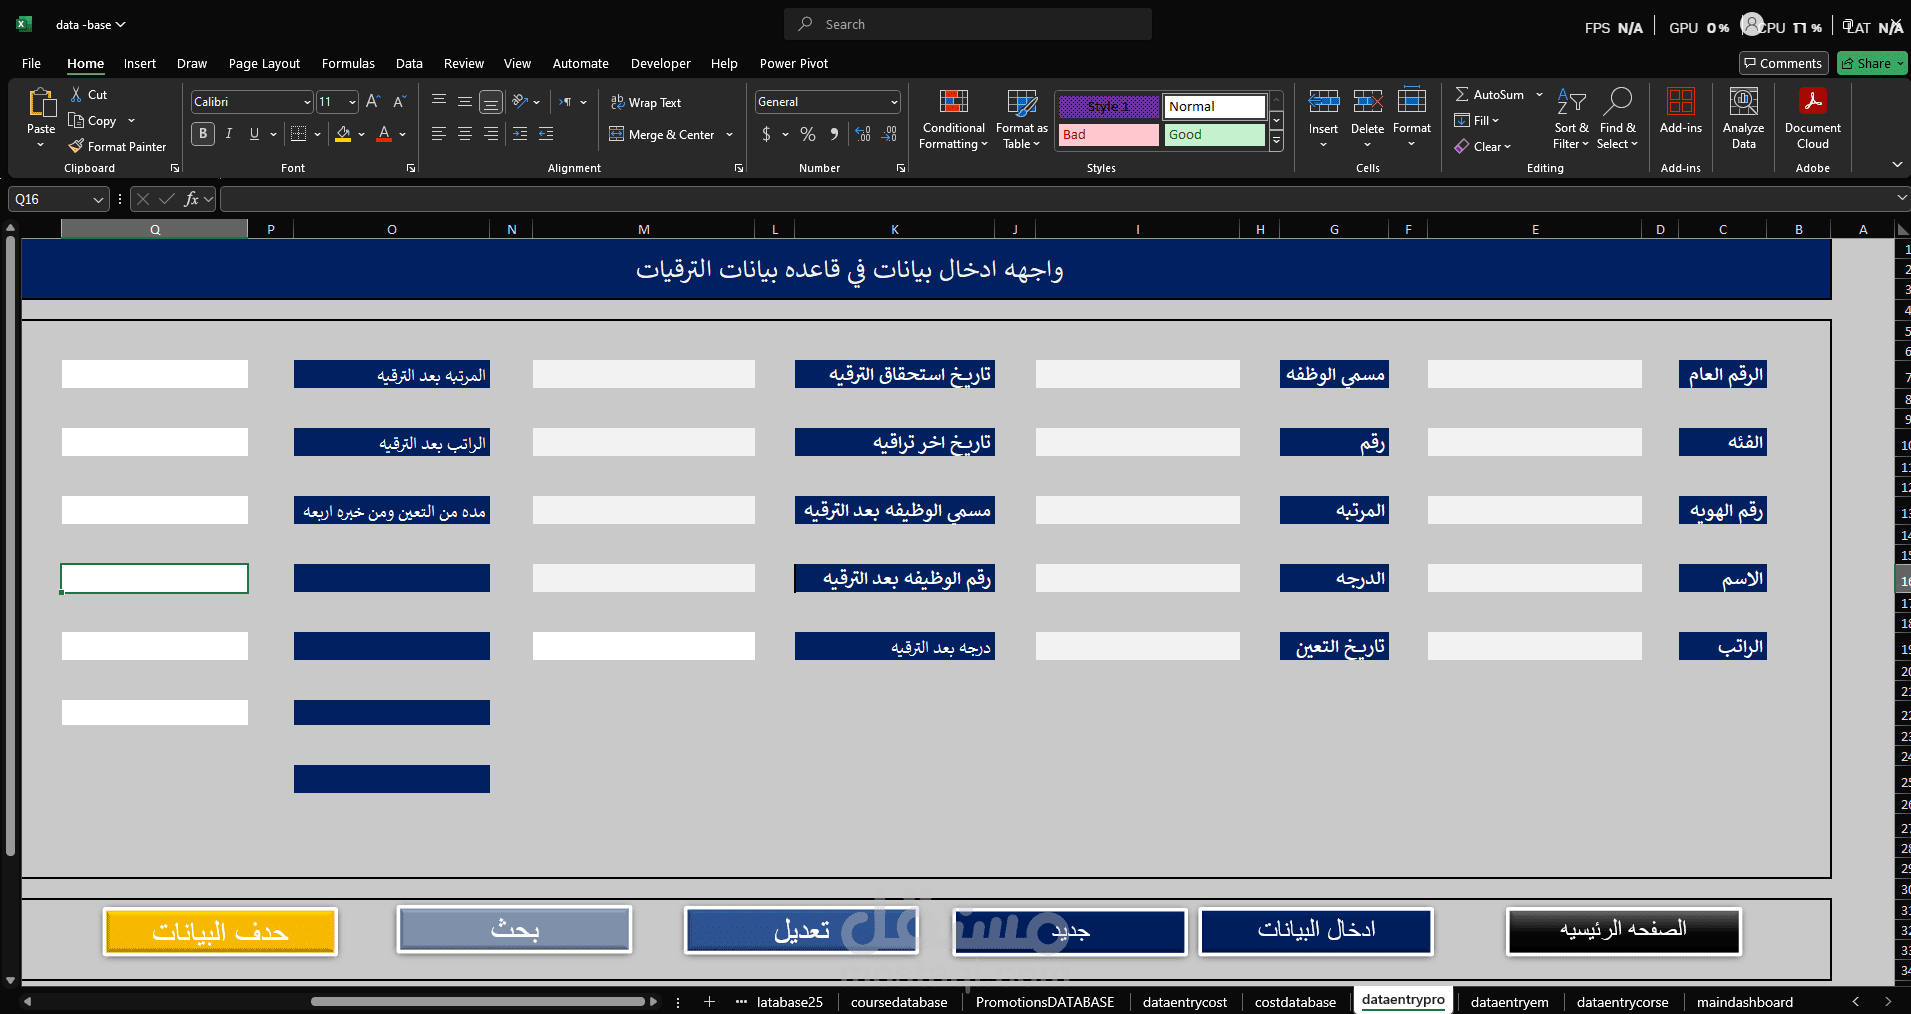Screen dimensions: 1911x1014
Task: Open the Add-ins pane
Action: tap(1681, 110)
